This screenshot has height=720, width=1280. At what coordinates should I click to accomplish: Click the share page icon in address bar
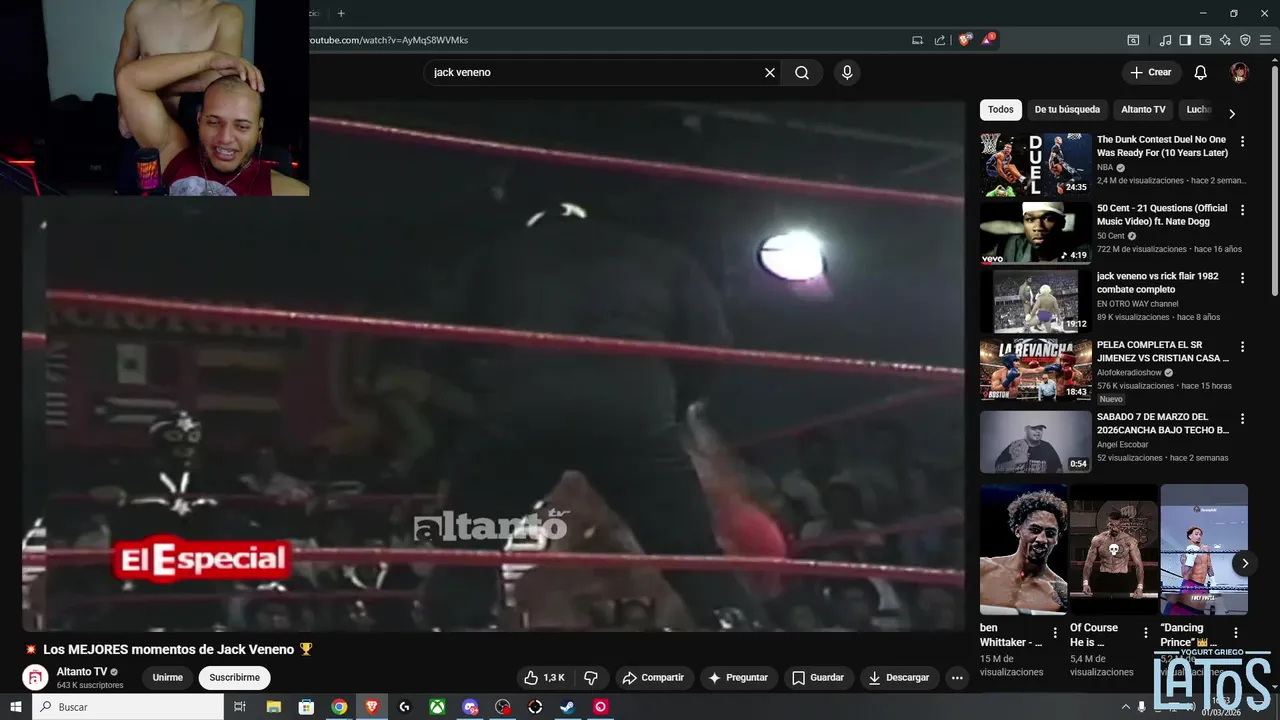[940, 40]
